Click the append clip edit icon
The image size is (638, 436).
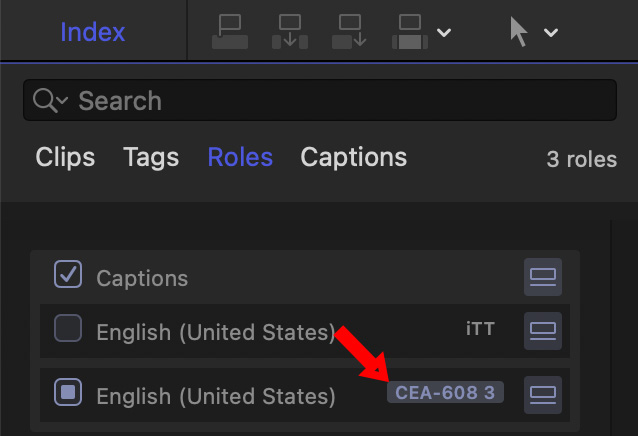click(350, 32)
